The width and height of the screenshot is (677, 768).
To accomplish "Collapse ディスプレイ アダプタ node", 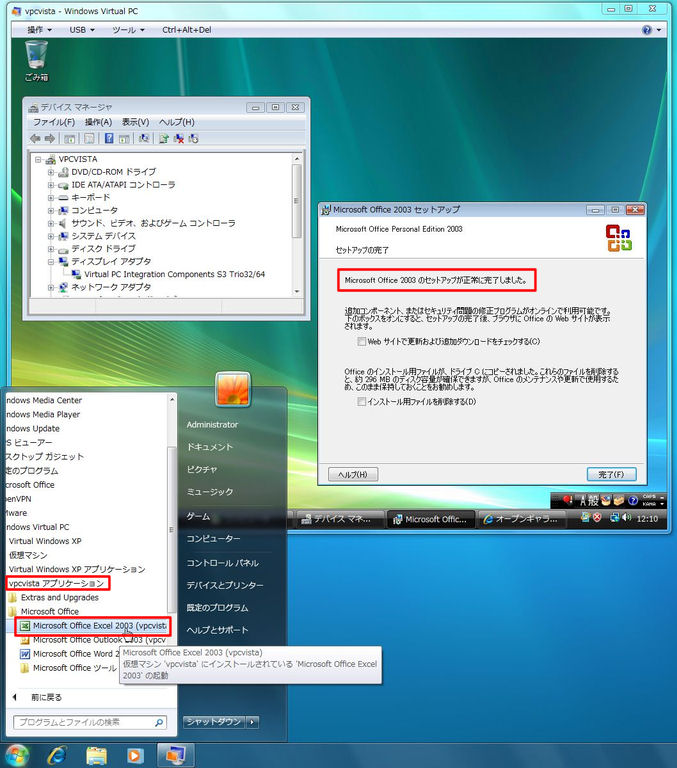I will point(50,262).
